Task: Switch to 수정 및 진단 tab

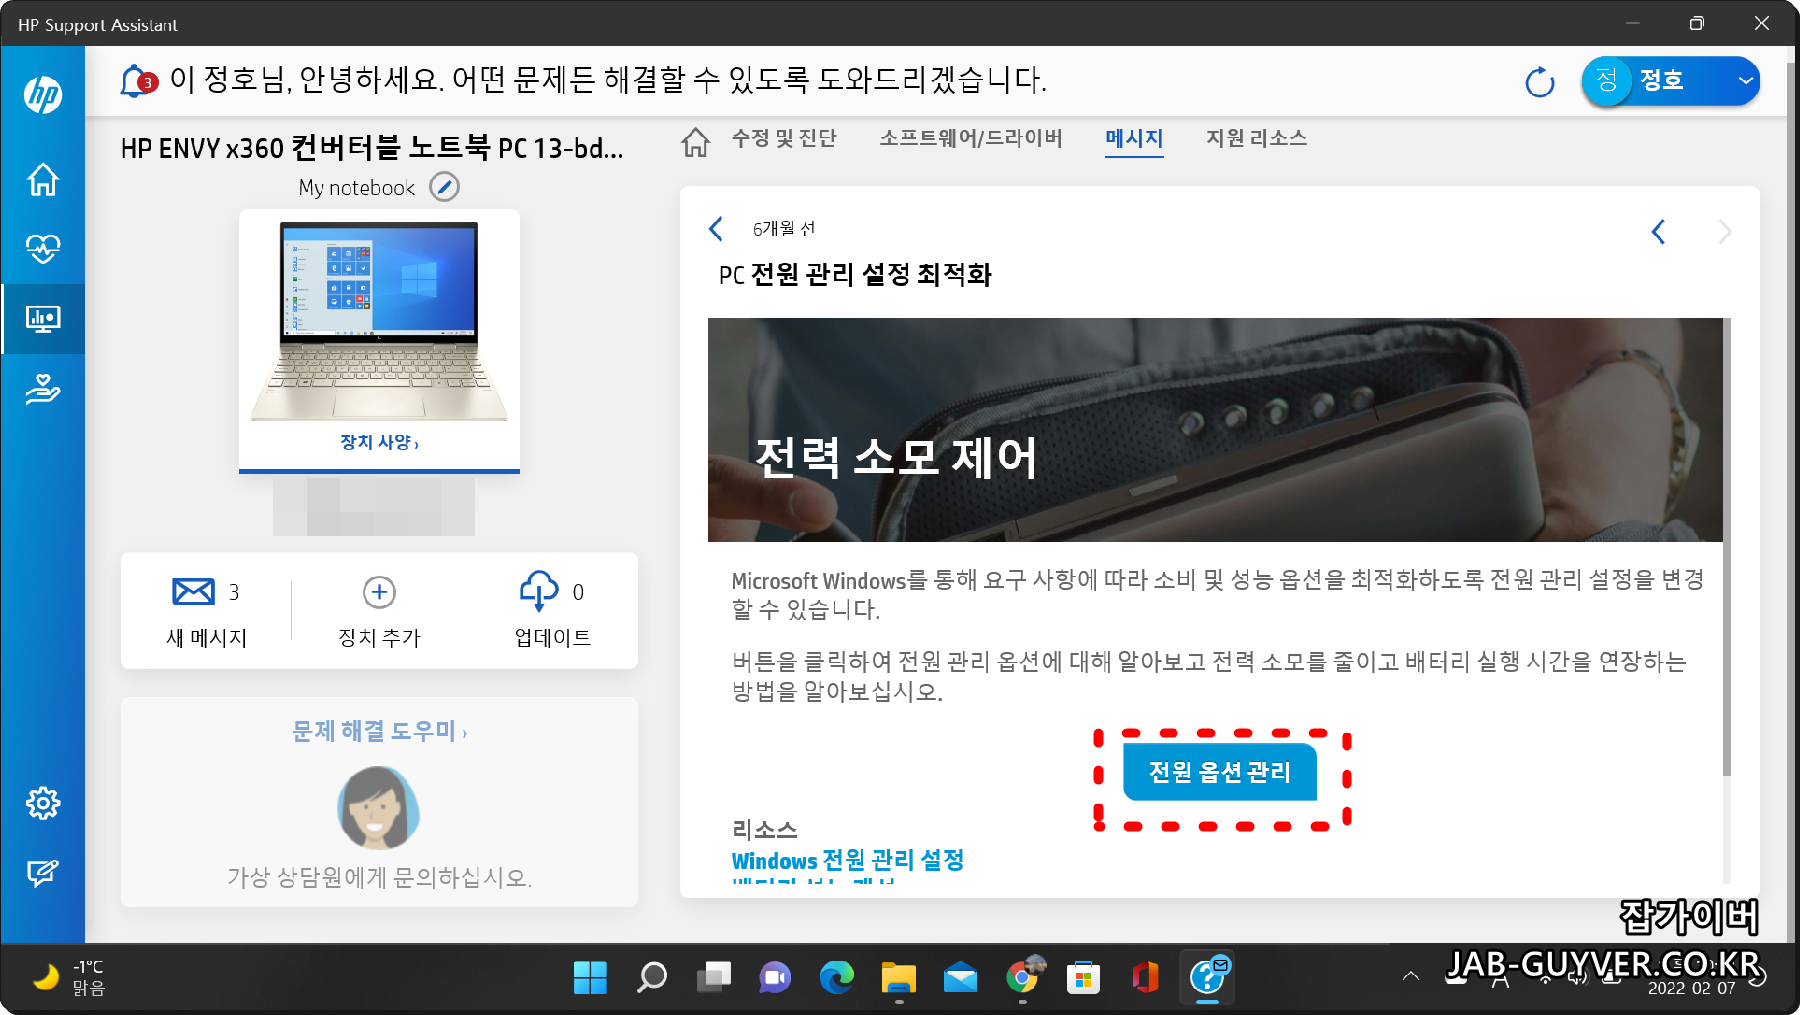Action: pos(784,138)
